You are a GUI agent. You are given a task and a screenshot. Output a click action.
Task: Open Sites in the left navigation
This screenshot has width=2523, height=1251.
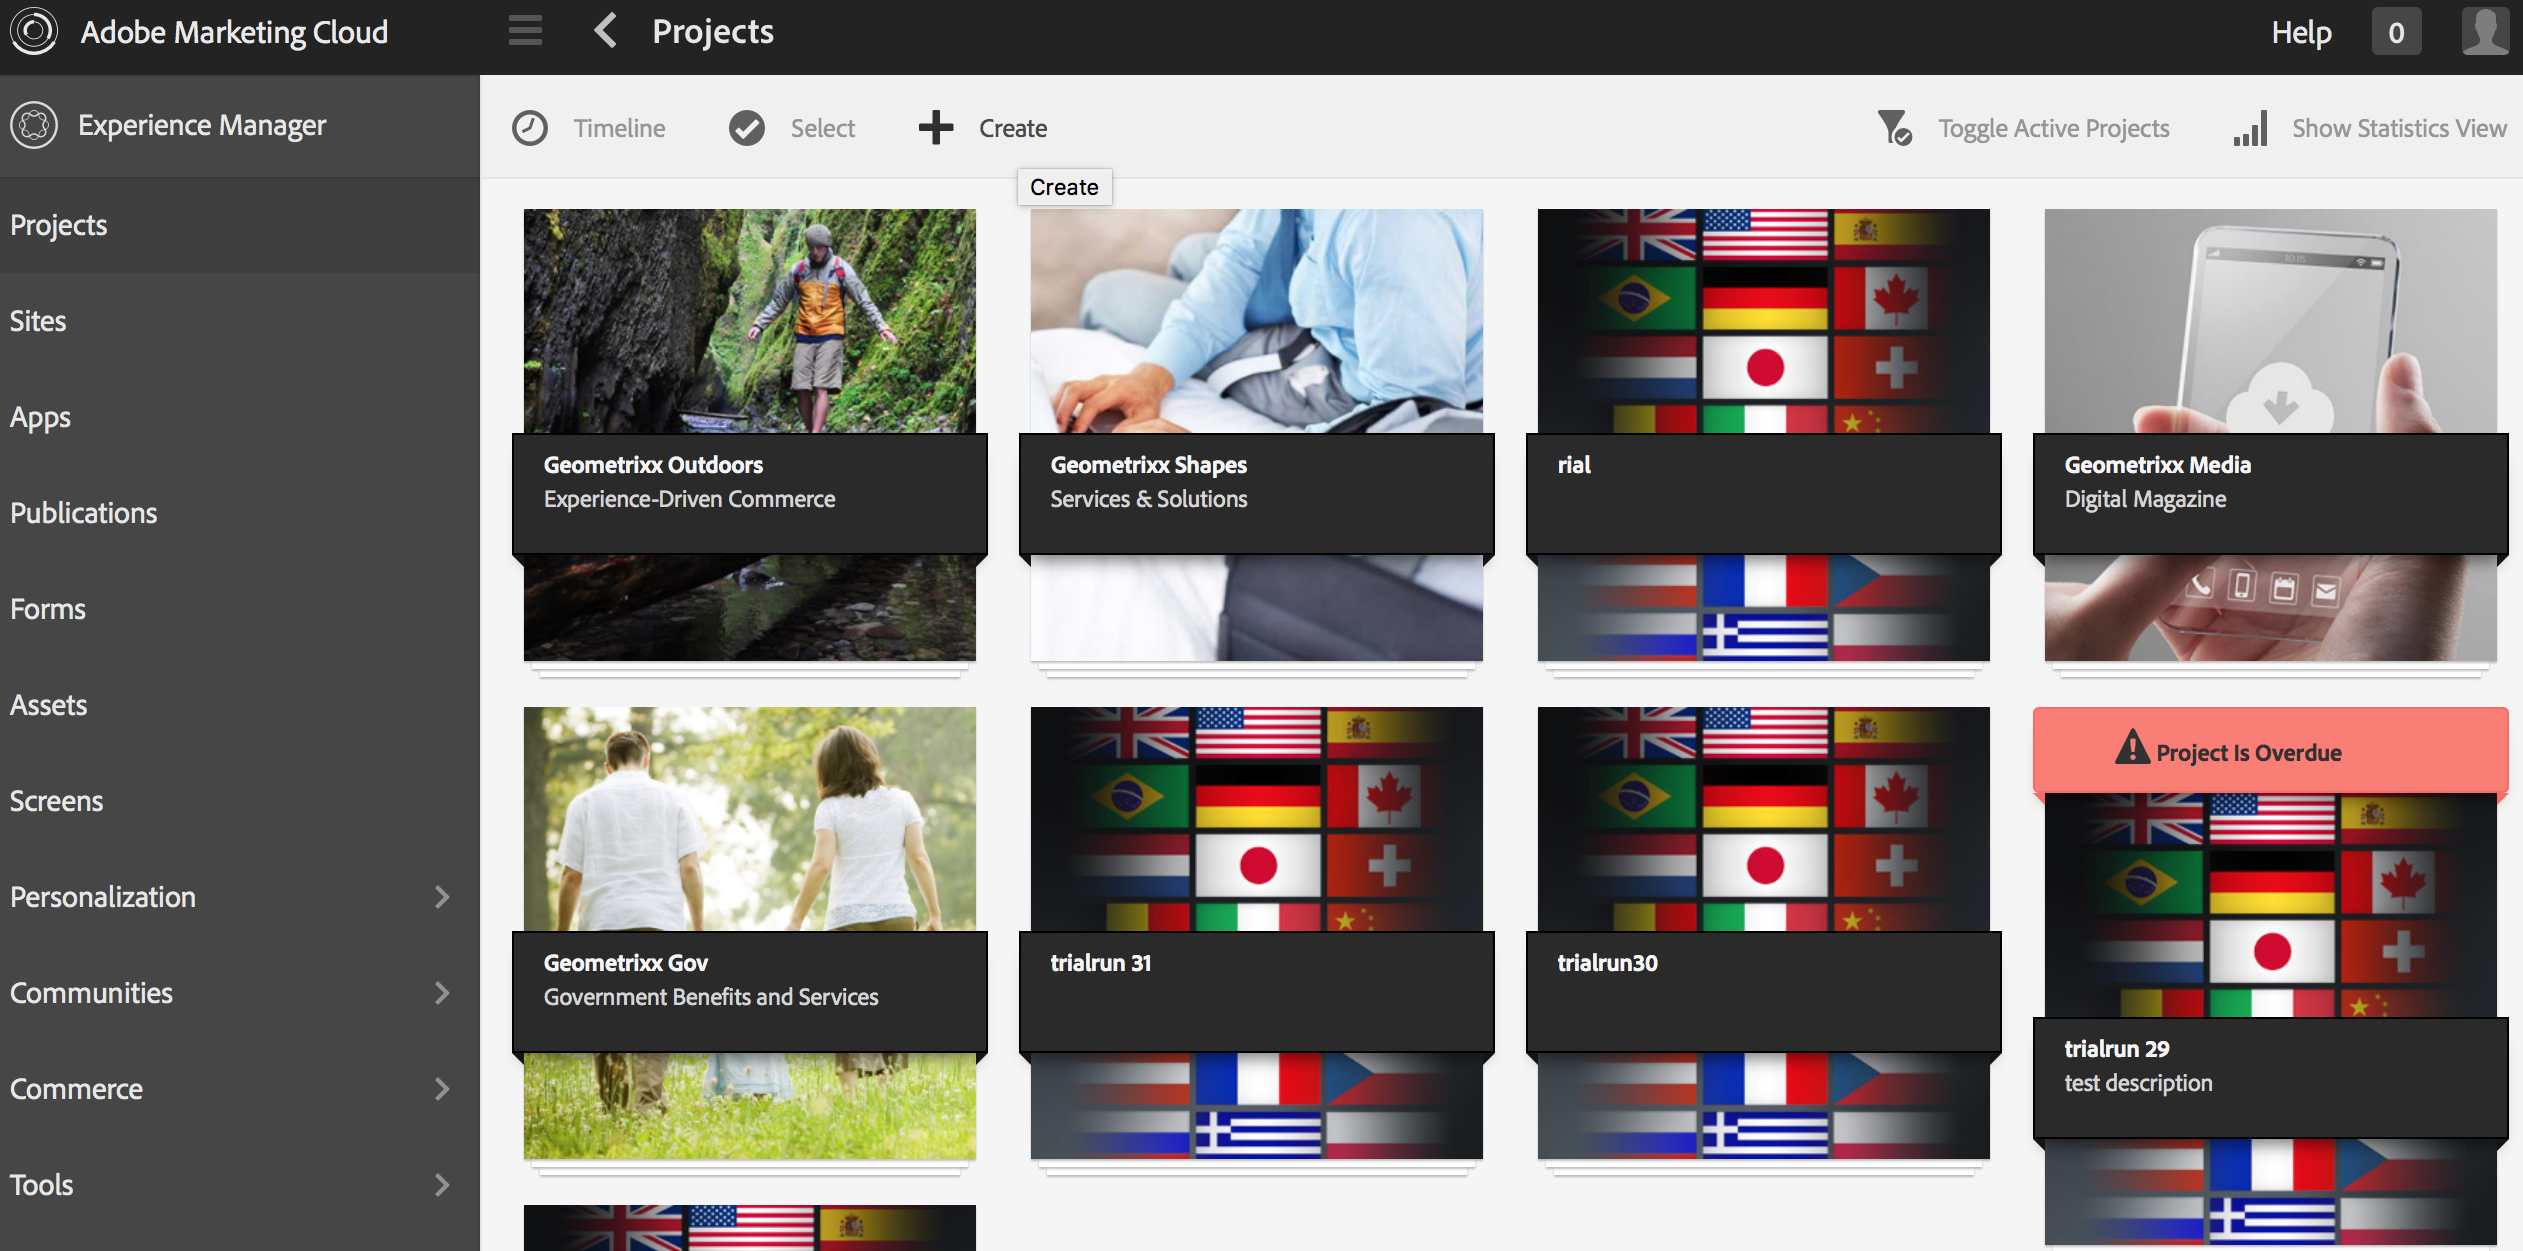[x=38, y=321]
